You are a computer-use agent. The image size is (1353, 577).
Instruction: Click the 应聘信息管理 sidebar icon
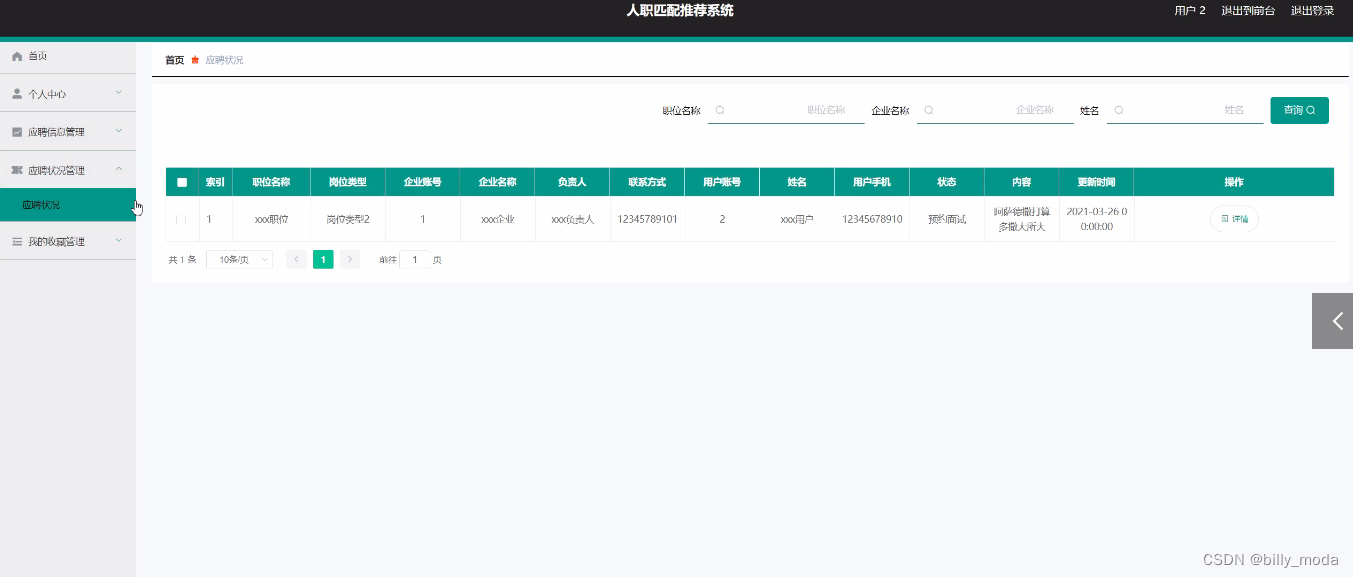click(15, 131)
